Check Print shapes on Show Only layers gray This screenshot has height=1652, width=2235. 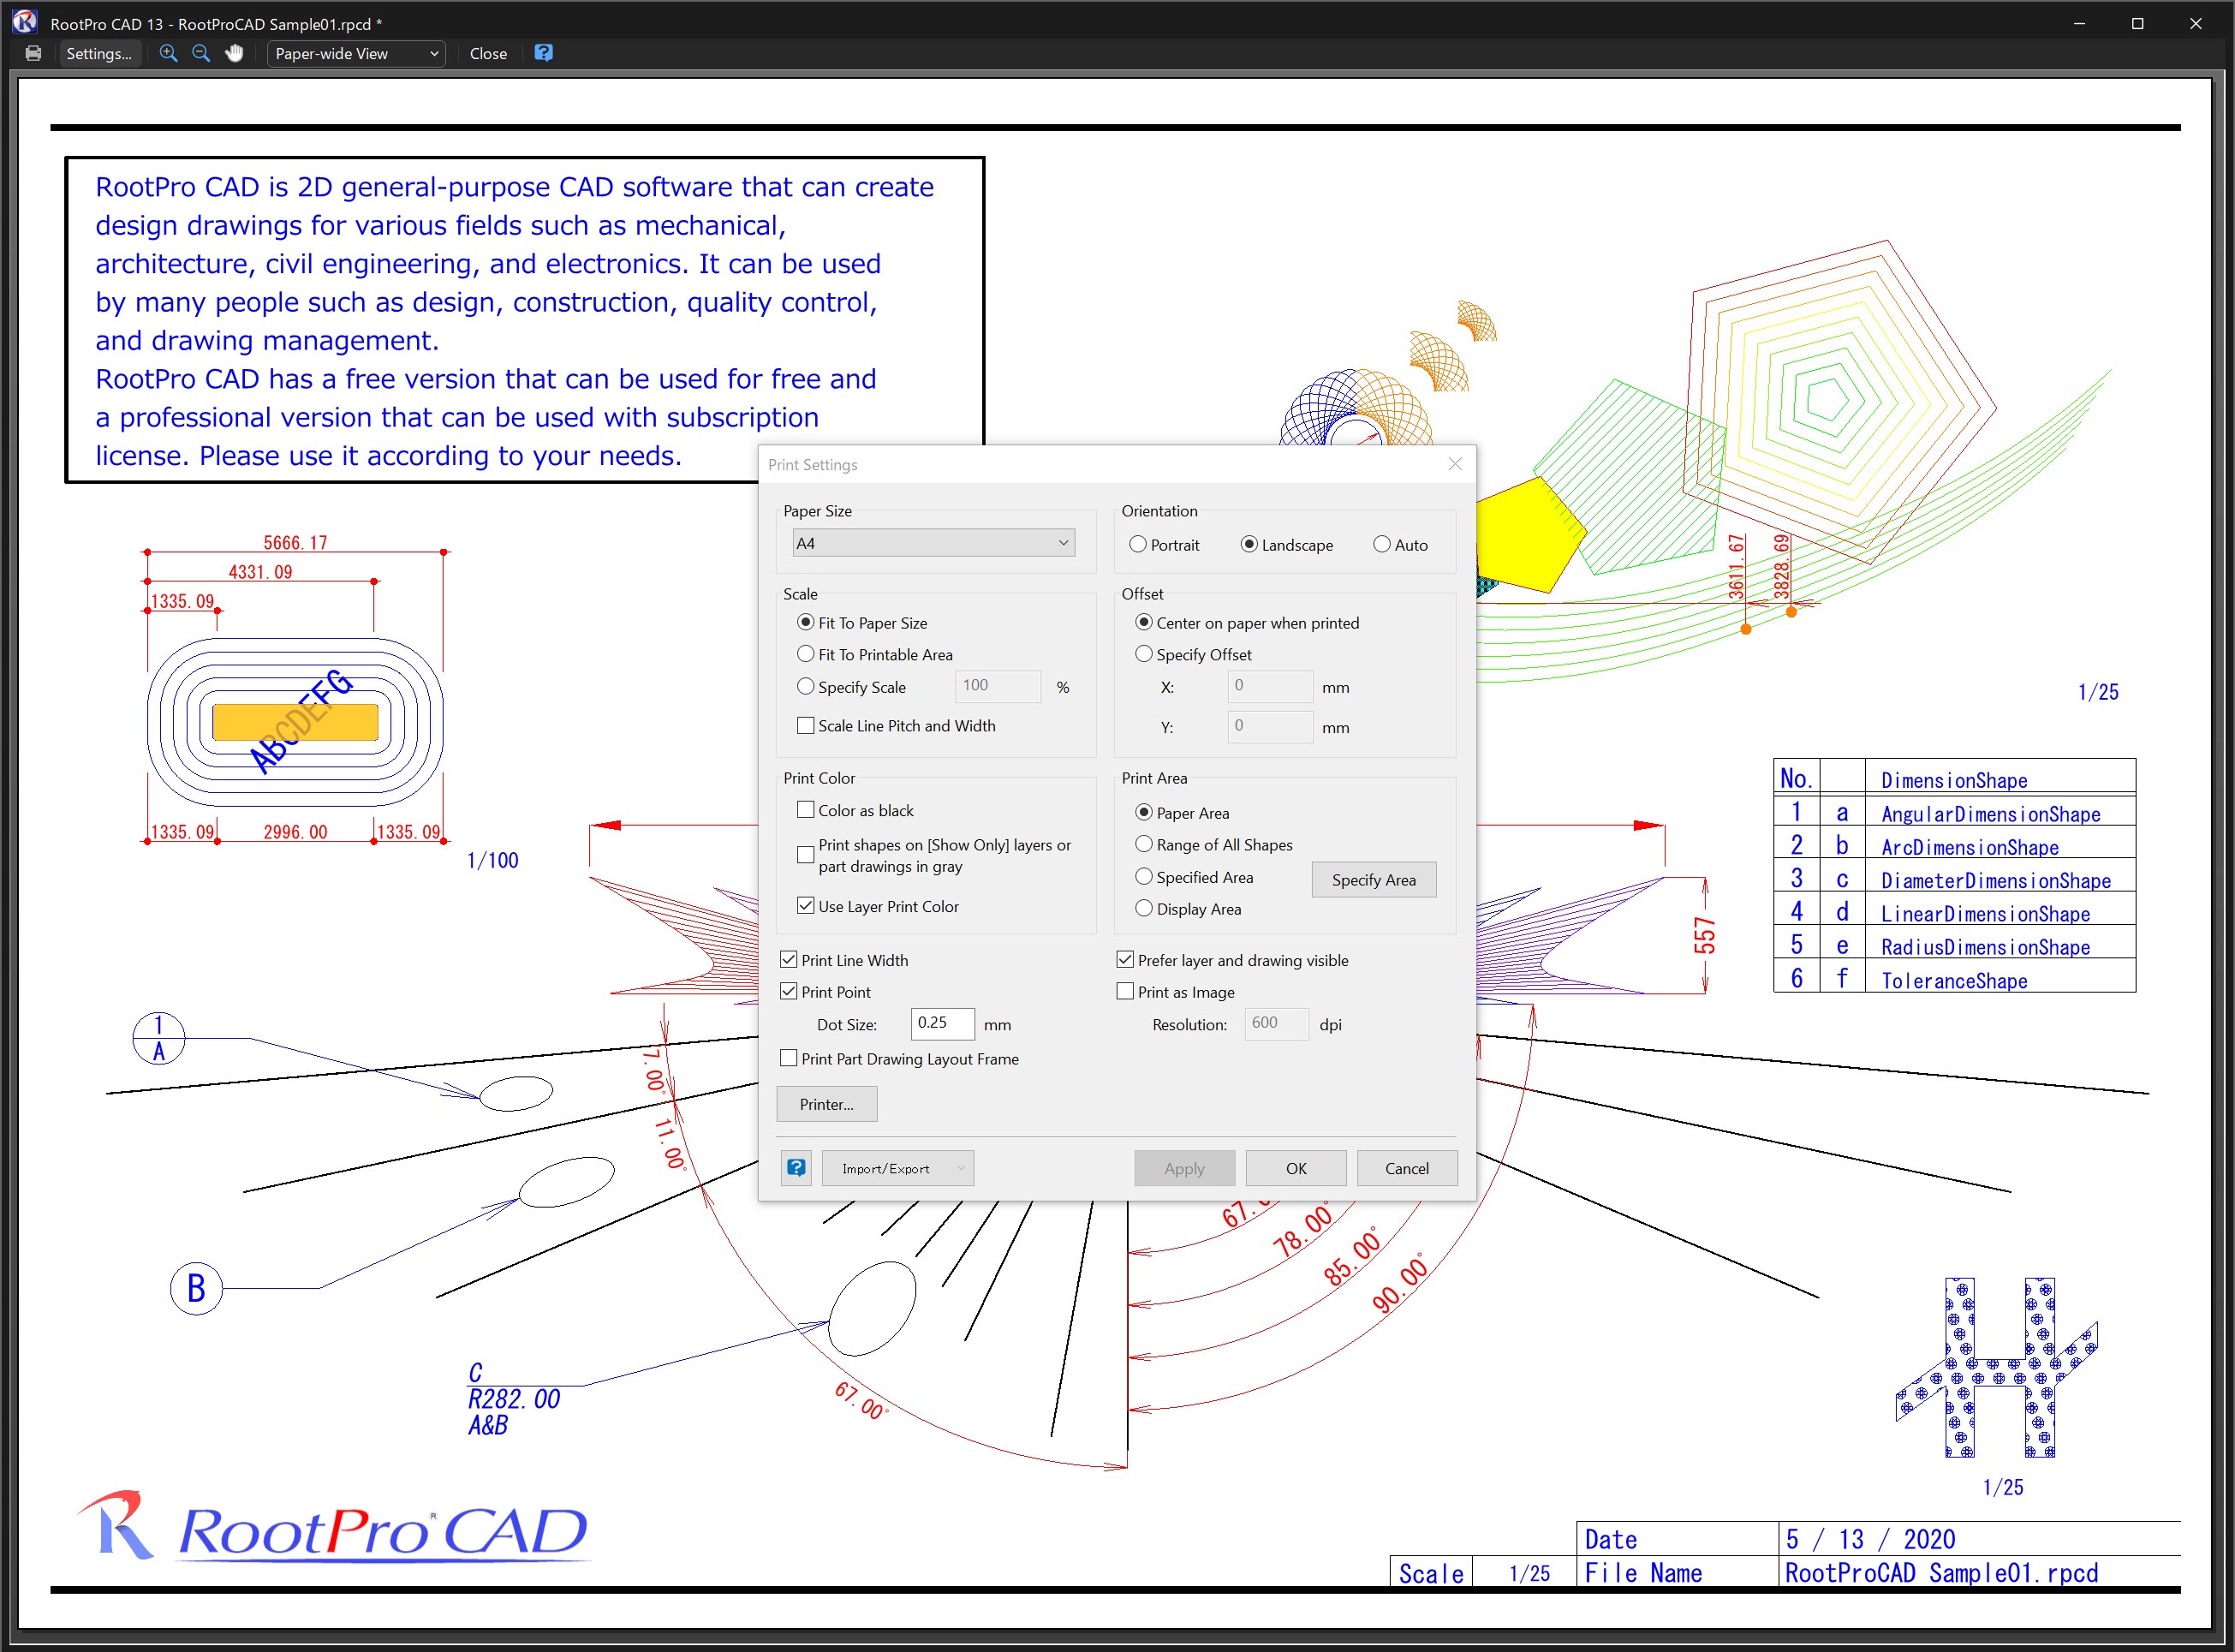pyautogui.click(x=935, y=855)
